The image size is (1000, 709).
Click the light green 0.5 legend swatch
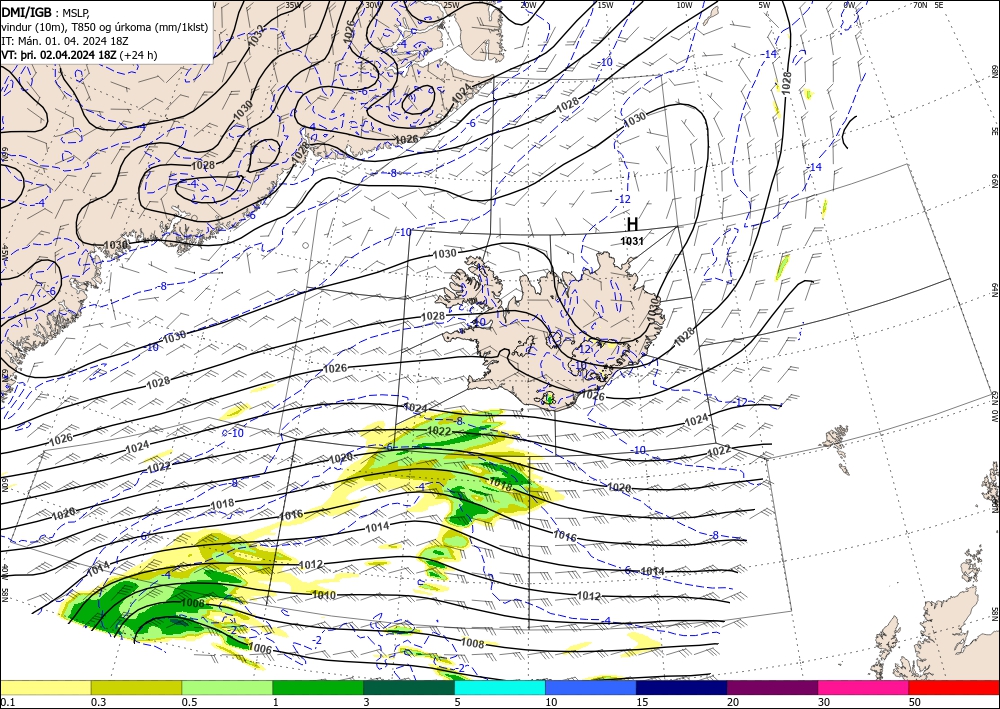[227, 687]
